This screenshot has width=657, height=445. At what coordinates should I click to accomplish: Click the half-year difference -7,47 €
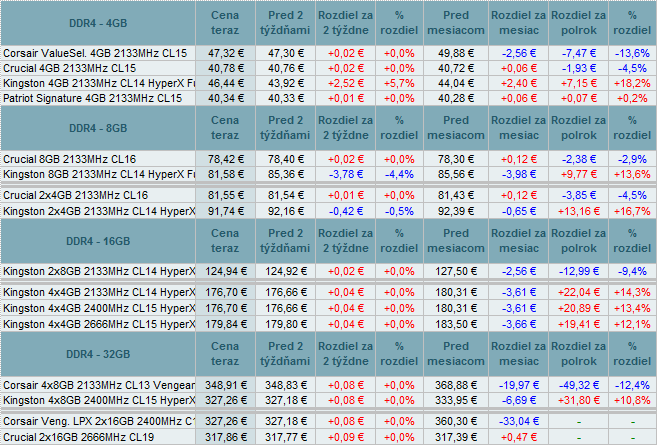tap(579, 53)
